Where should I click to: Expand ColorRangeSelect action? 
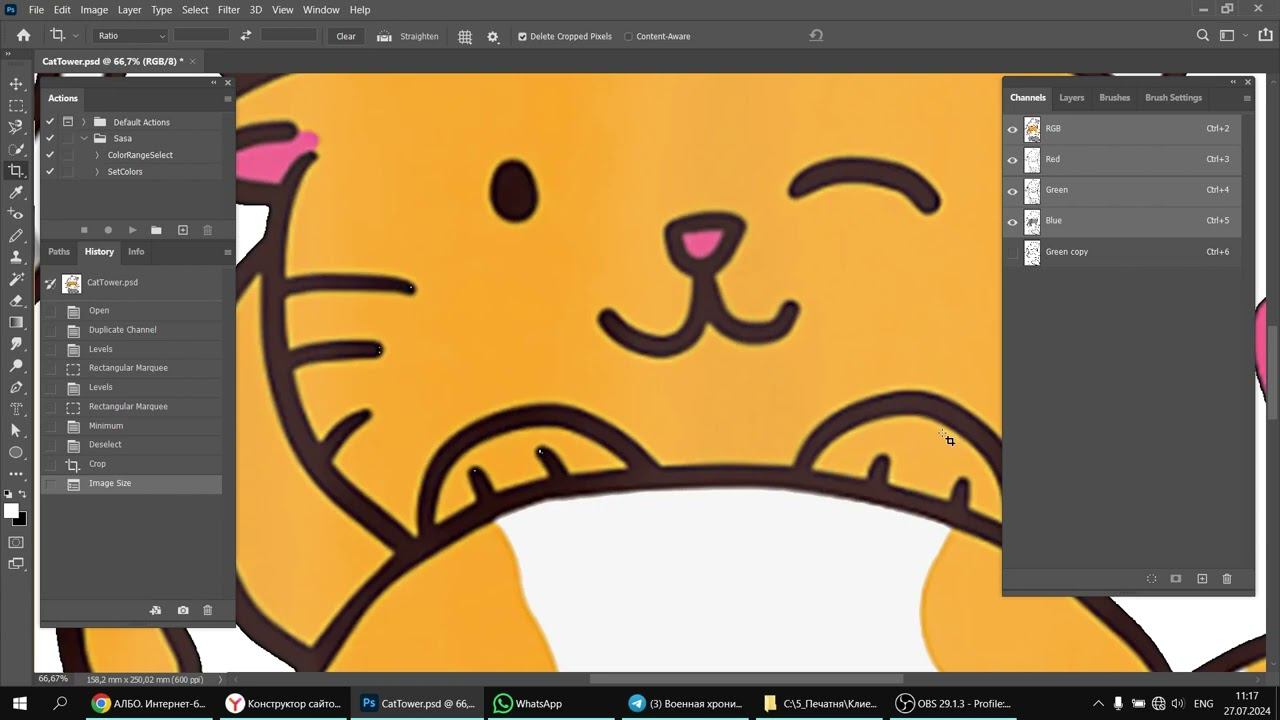(x=97, y=155)
